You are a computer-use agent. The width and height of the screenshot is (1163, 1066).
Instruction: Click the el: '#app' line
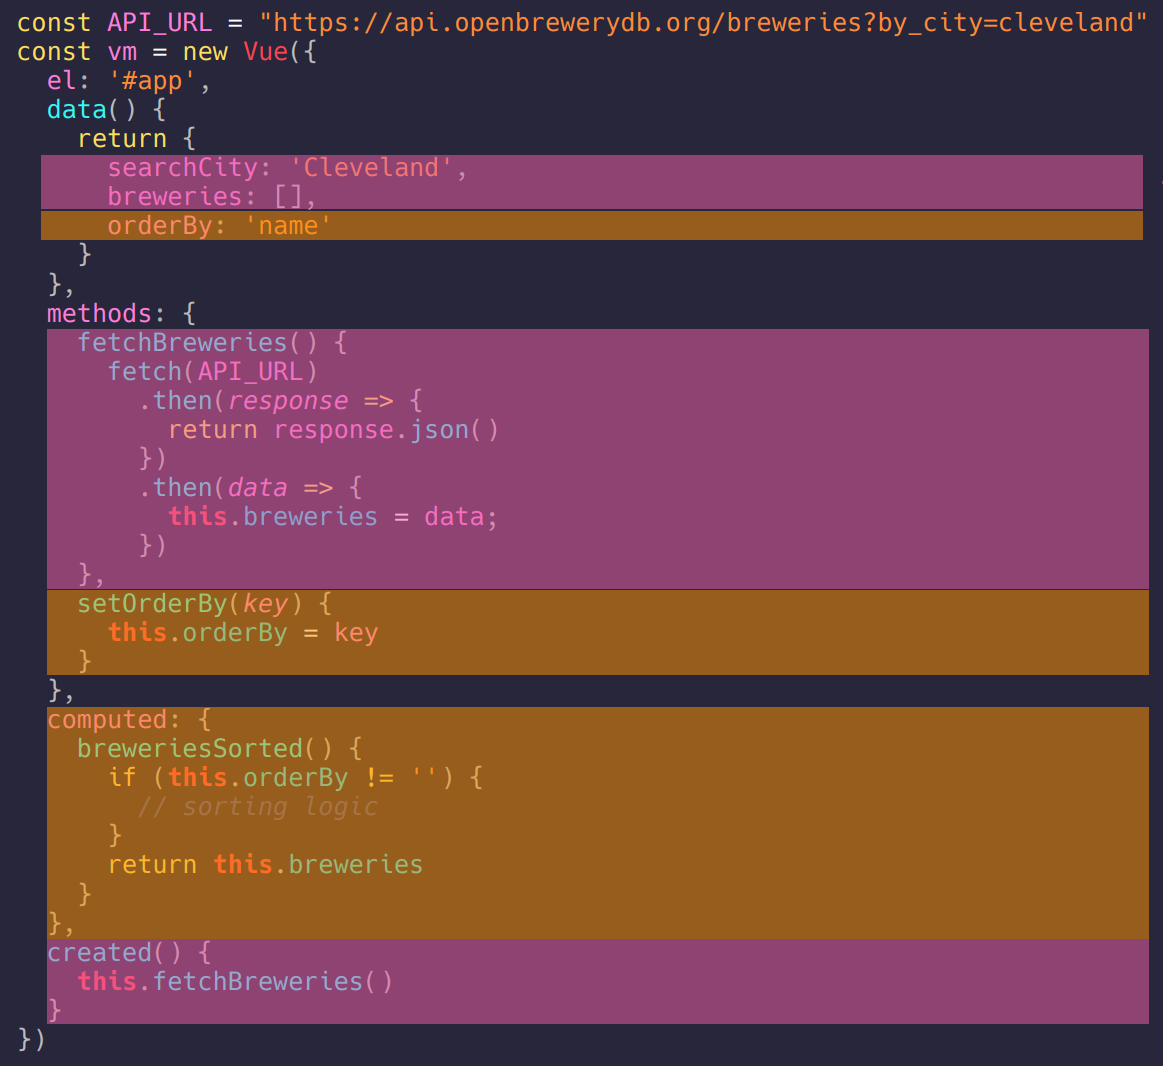tap(129, 81)
